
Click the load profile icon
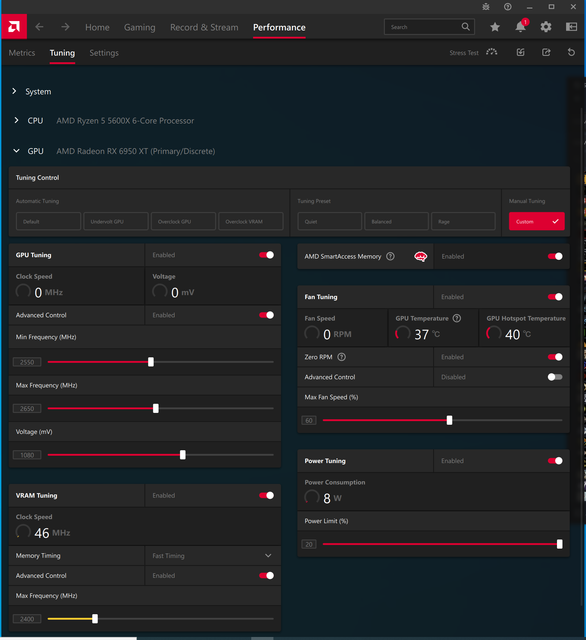coord(520,52)
